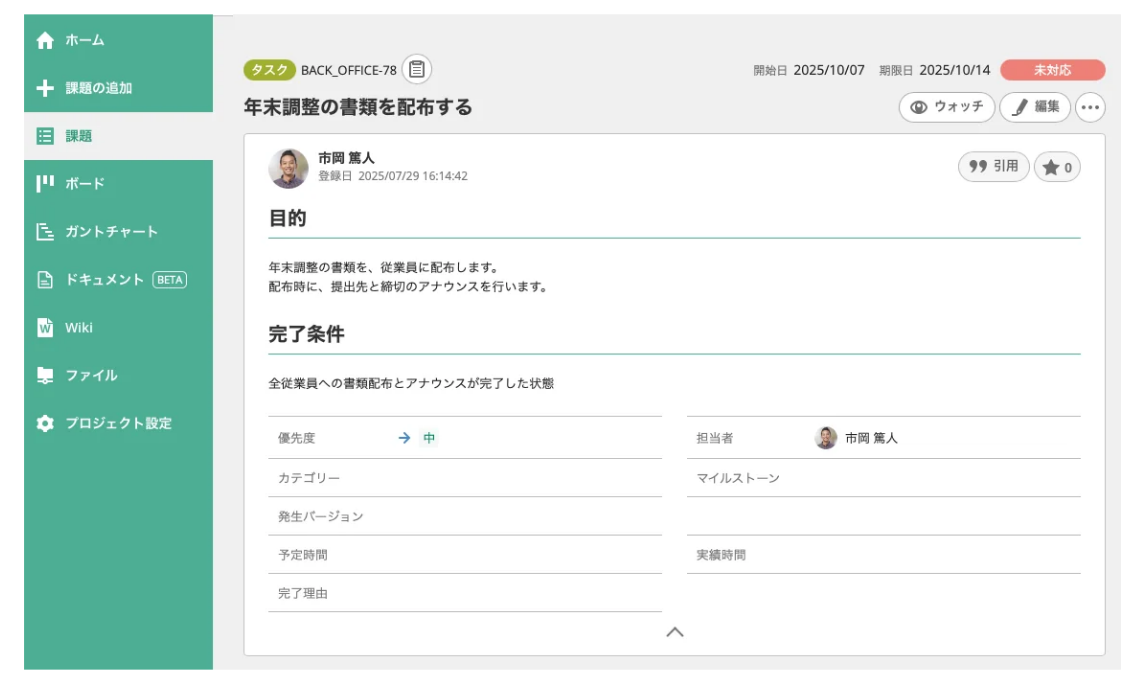This screenshot has width=1145, height=684.
Task: Click the ウォッチ button label
Action: click(x=959, y=107)
